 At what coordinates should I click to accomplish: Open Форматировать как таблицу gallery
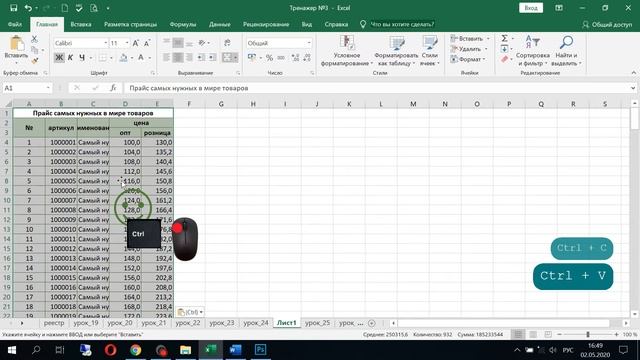pyautogui.click(x=396, y=51)
